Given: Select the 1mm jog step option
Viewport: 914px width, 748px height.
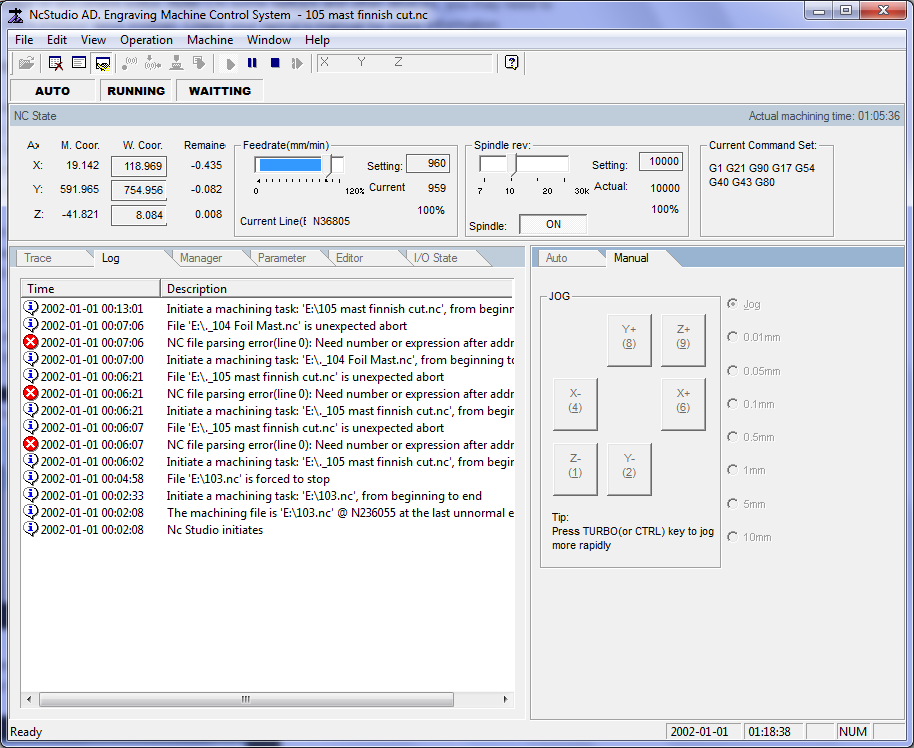Looking at the screenshot, I should tap(734, 470).
